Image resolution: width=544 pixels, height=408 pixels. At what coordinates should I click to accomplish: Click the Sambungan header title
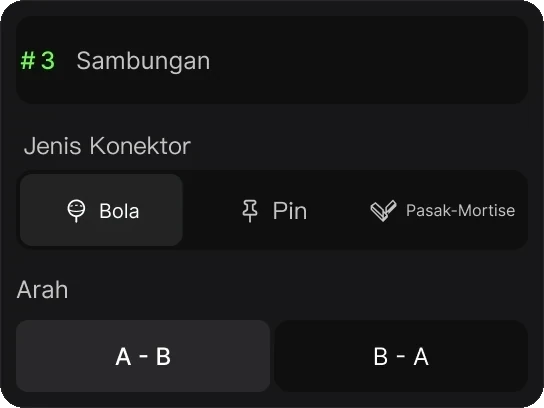tap(143, 61)
